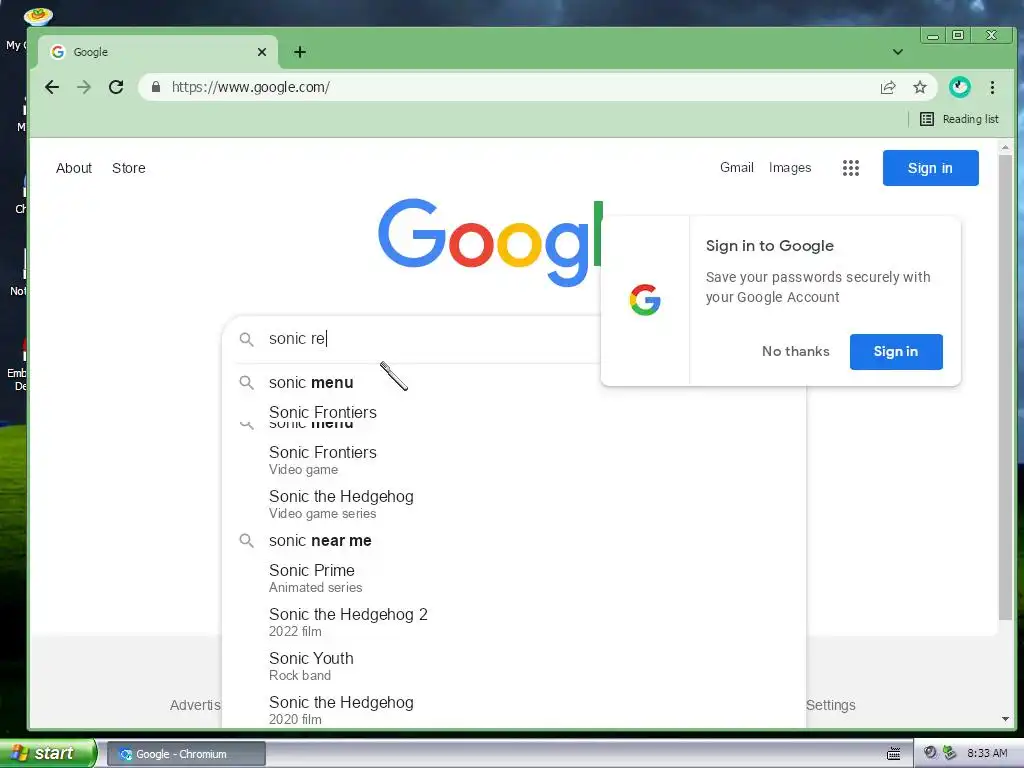Open the browser profile avatar
This screenshot has width=1024, height=768.
click(959, 87)
